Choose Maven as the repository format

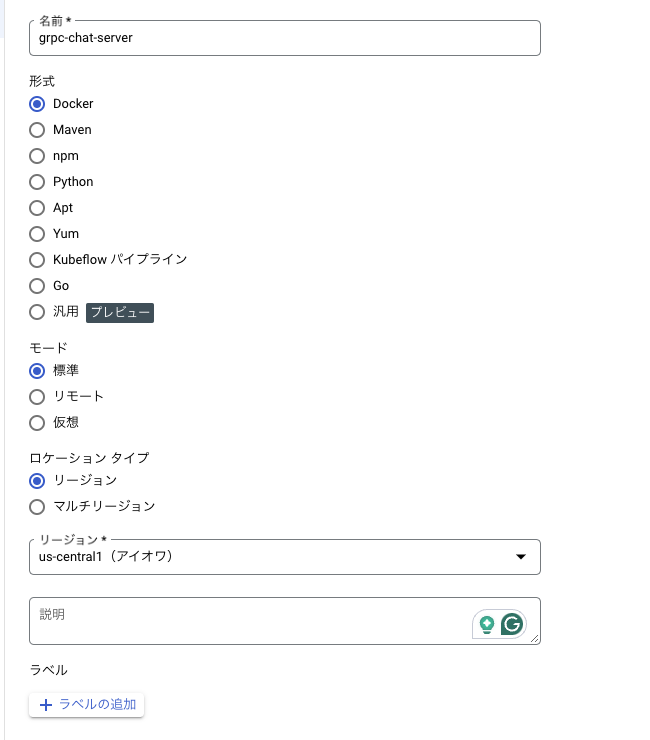click(x=37, y=130)
